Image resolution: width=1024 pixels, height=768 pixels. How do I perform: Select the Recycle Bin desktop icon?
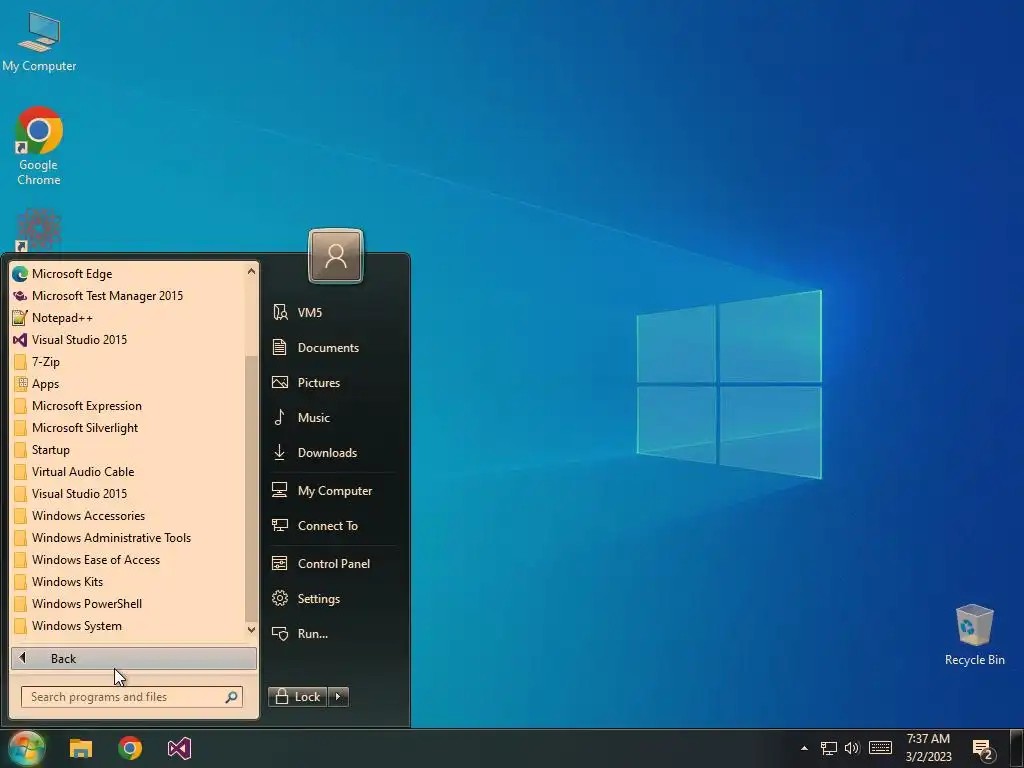click(x=974, y=635)
